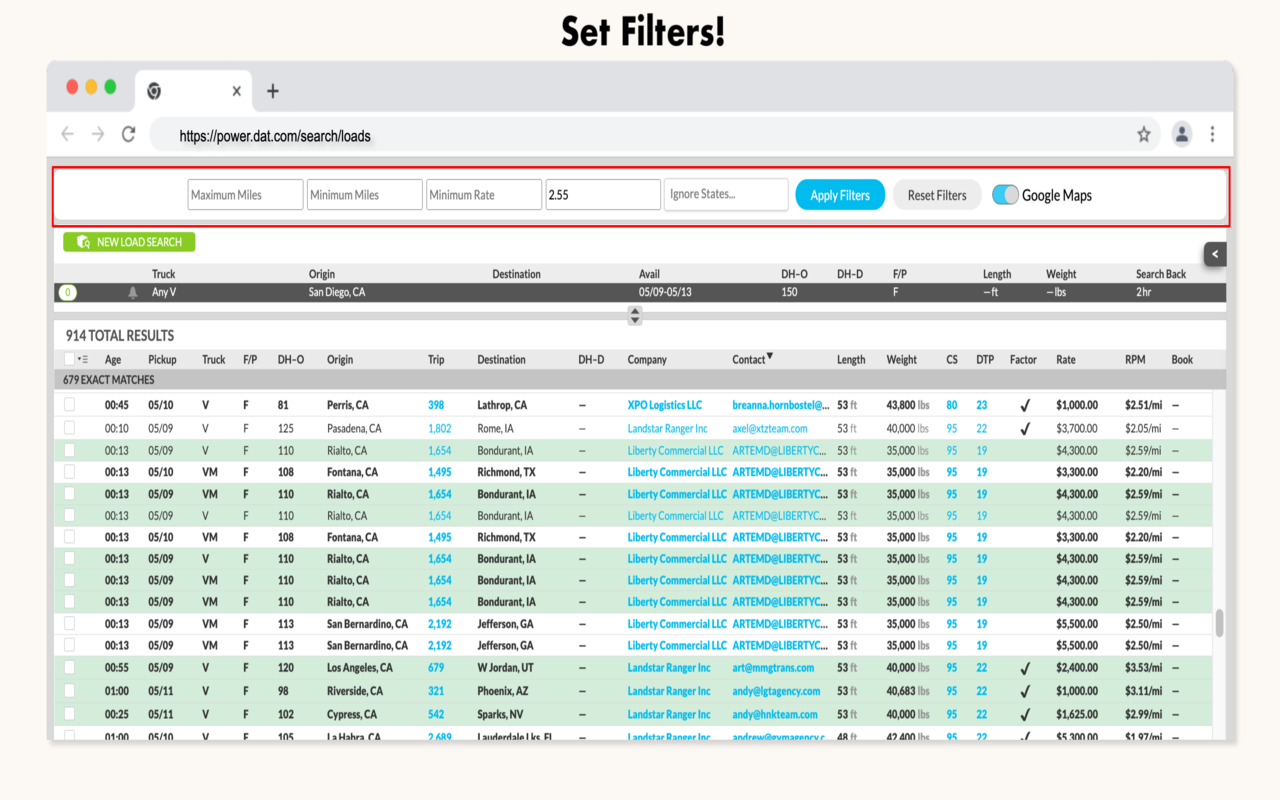
Task: Sort results by the Trip column header
Action: pyautogui.click(x=436, y=360)
